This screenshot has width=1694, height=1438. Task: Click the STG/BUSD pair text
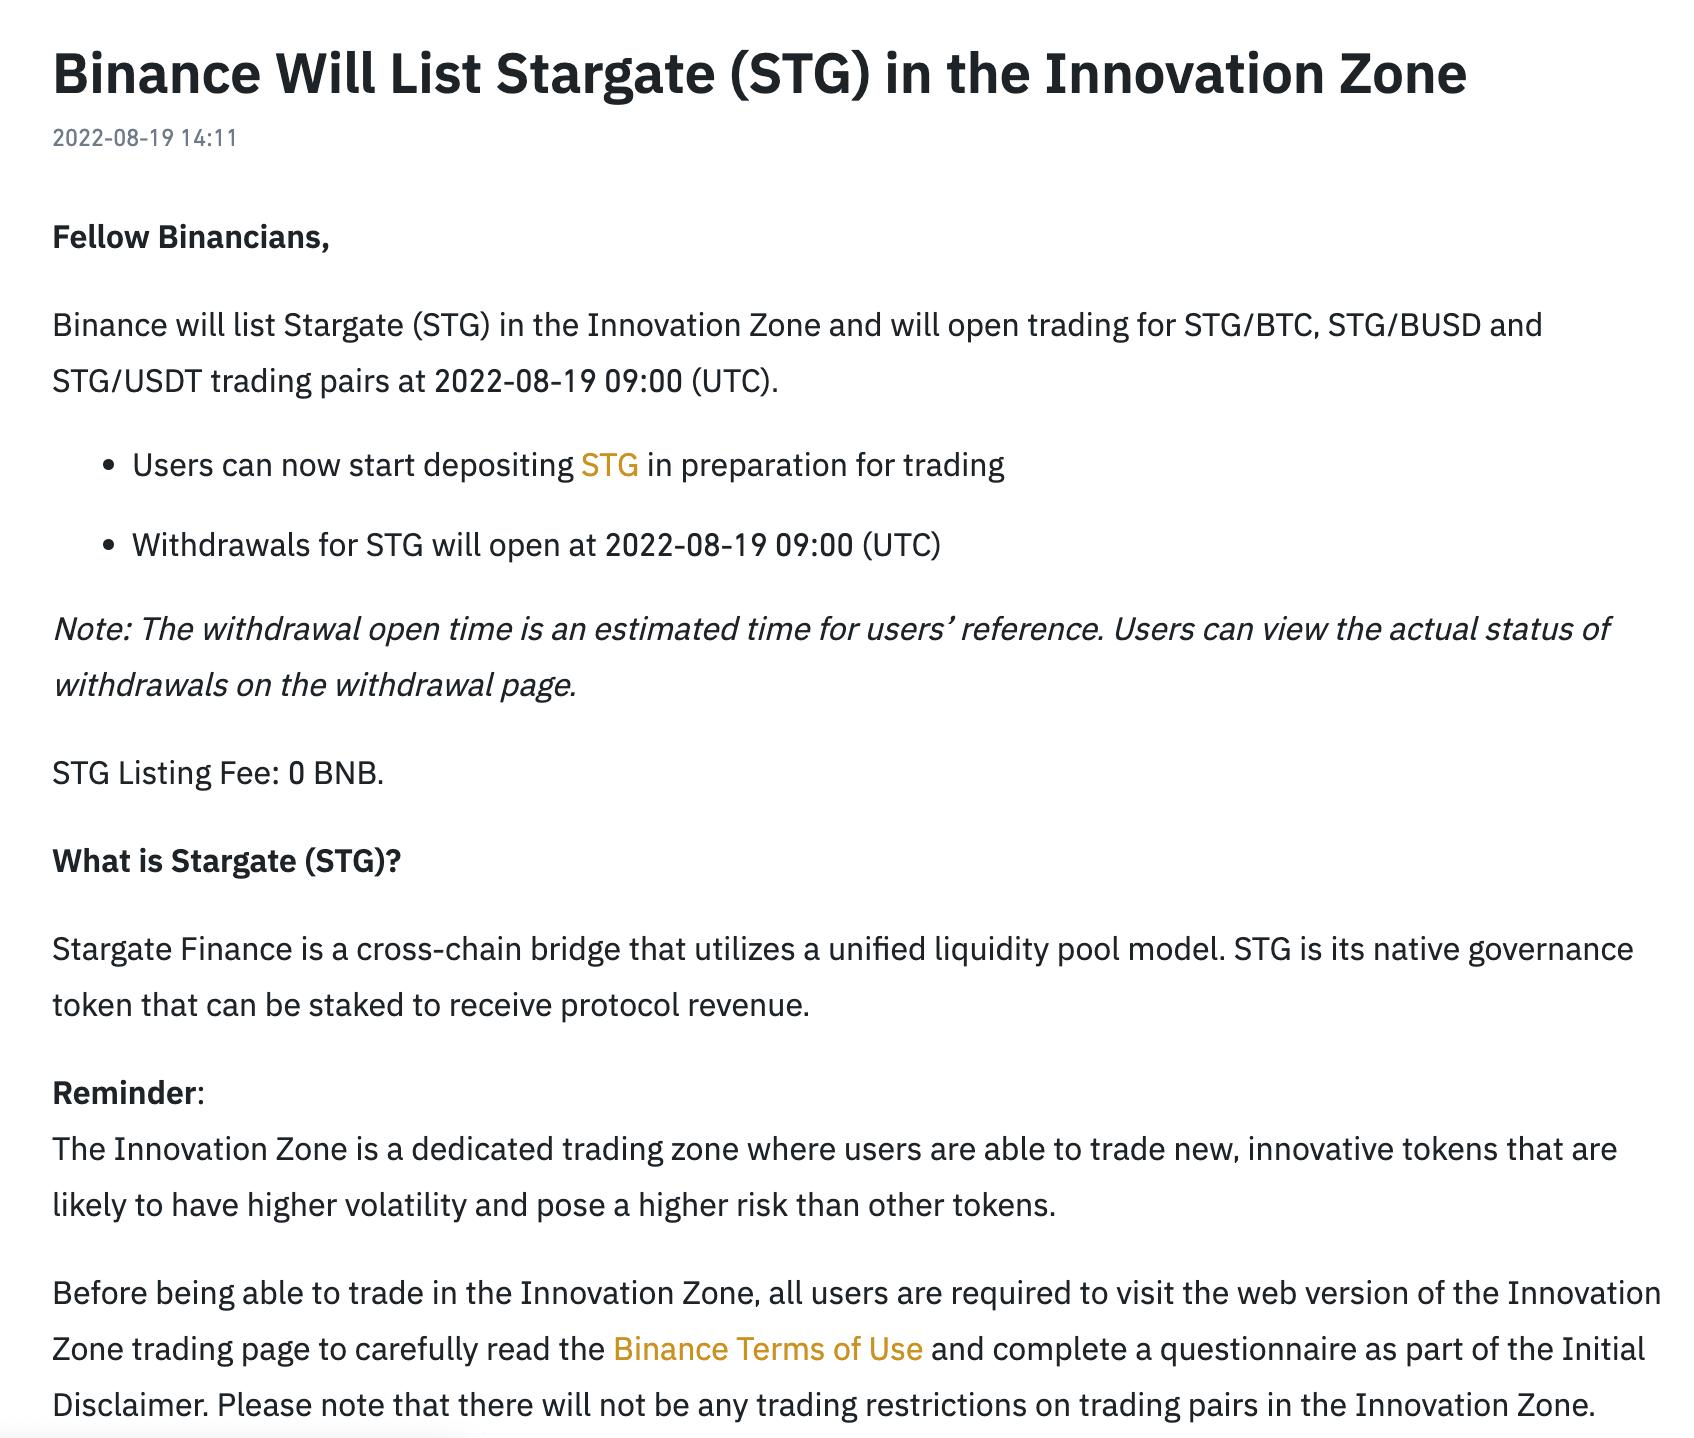[1404, 326]
